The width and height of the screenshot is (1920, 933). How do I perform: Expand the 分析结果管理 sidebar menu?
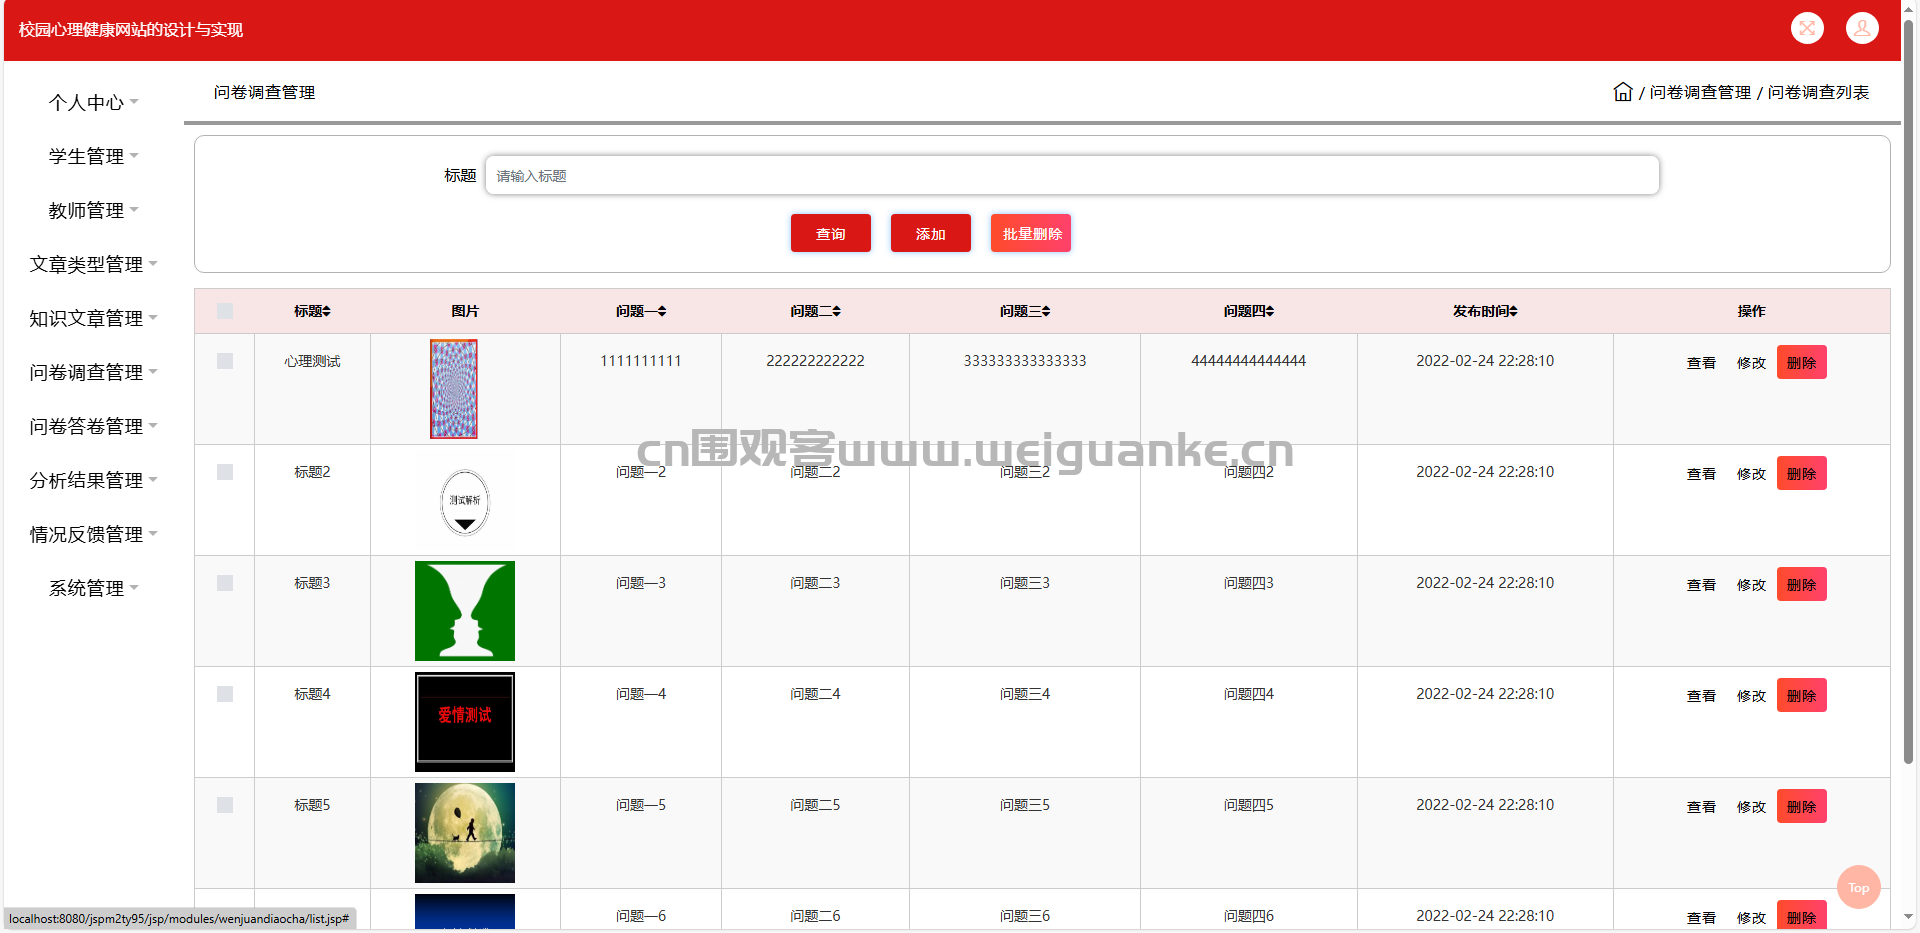click(93, 480)
